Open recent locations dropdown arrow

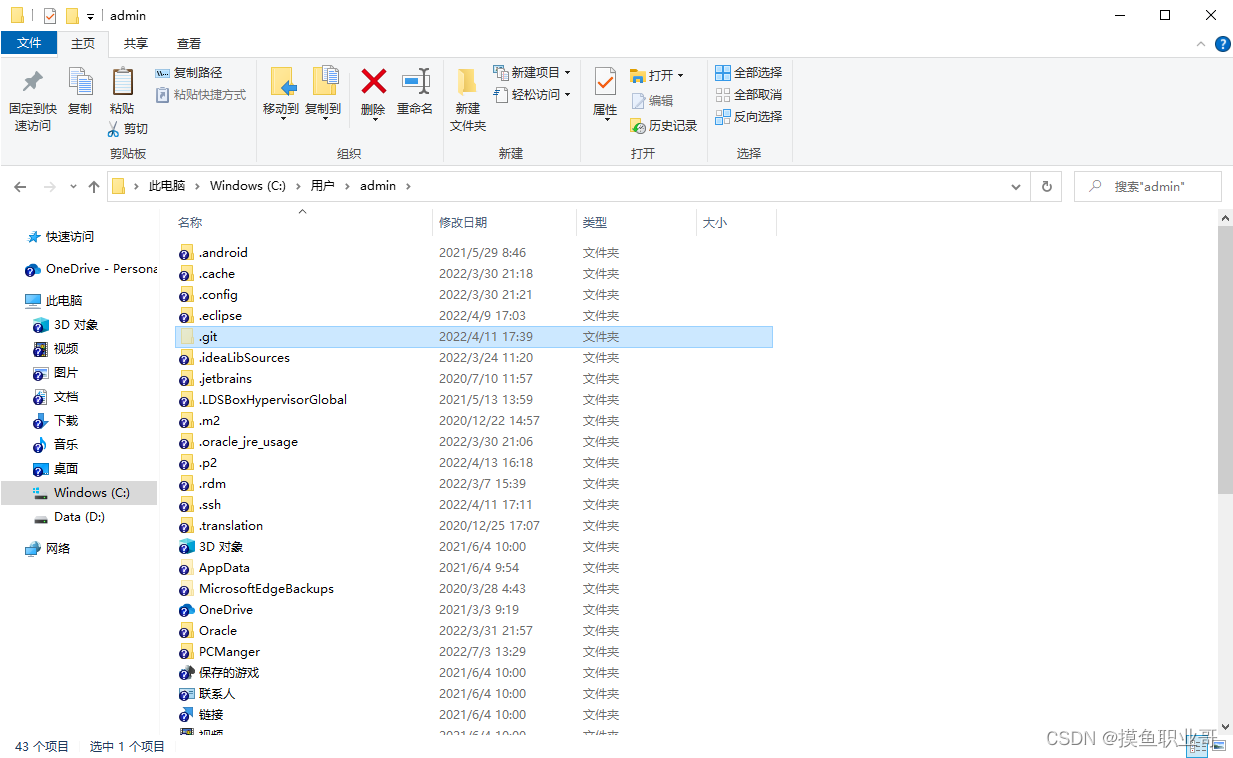pyautogui.click(x=73, y=187)
